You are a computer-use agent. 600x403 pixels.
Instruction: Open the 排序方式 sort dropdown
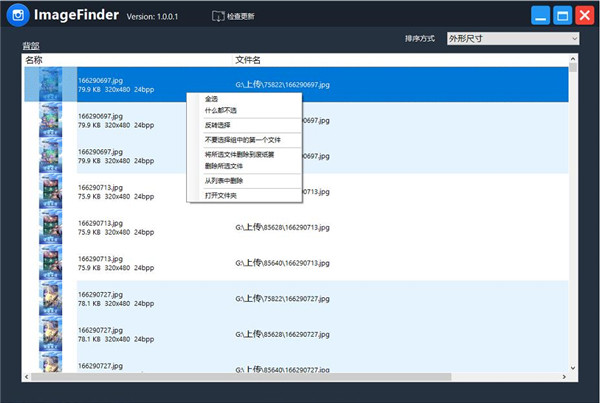pyautogui.click(x=513, y=38)
